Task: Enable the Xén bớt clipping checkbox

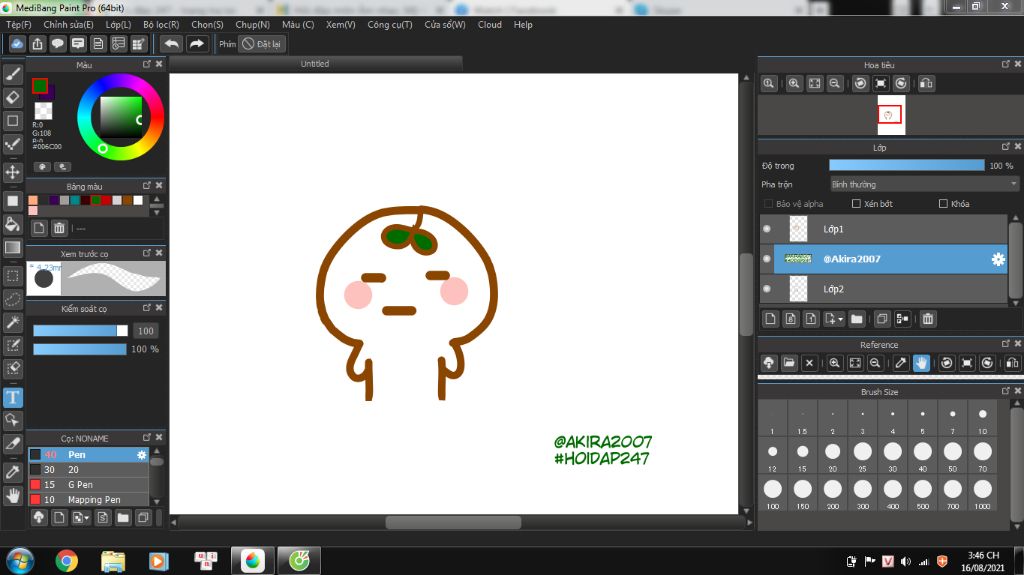Action: coord(856,204)
